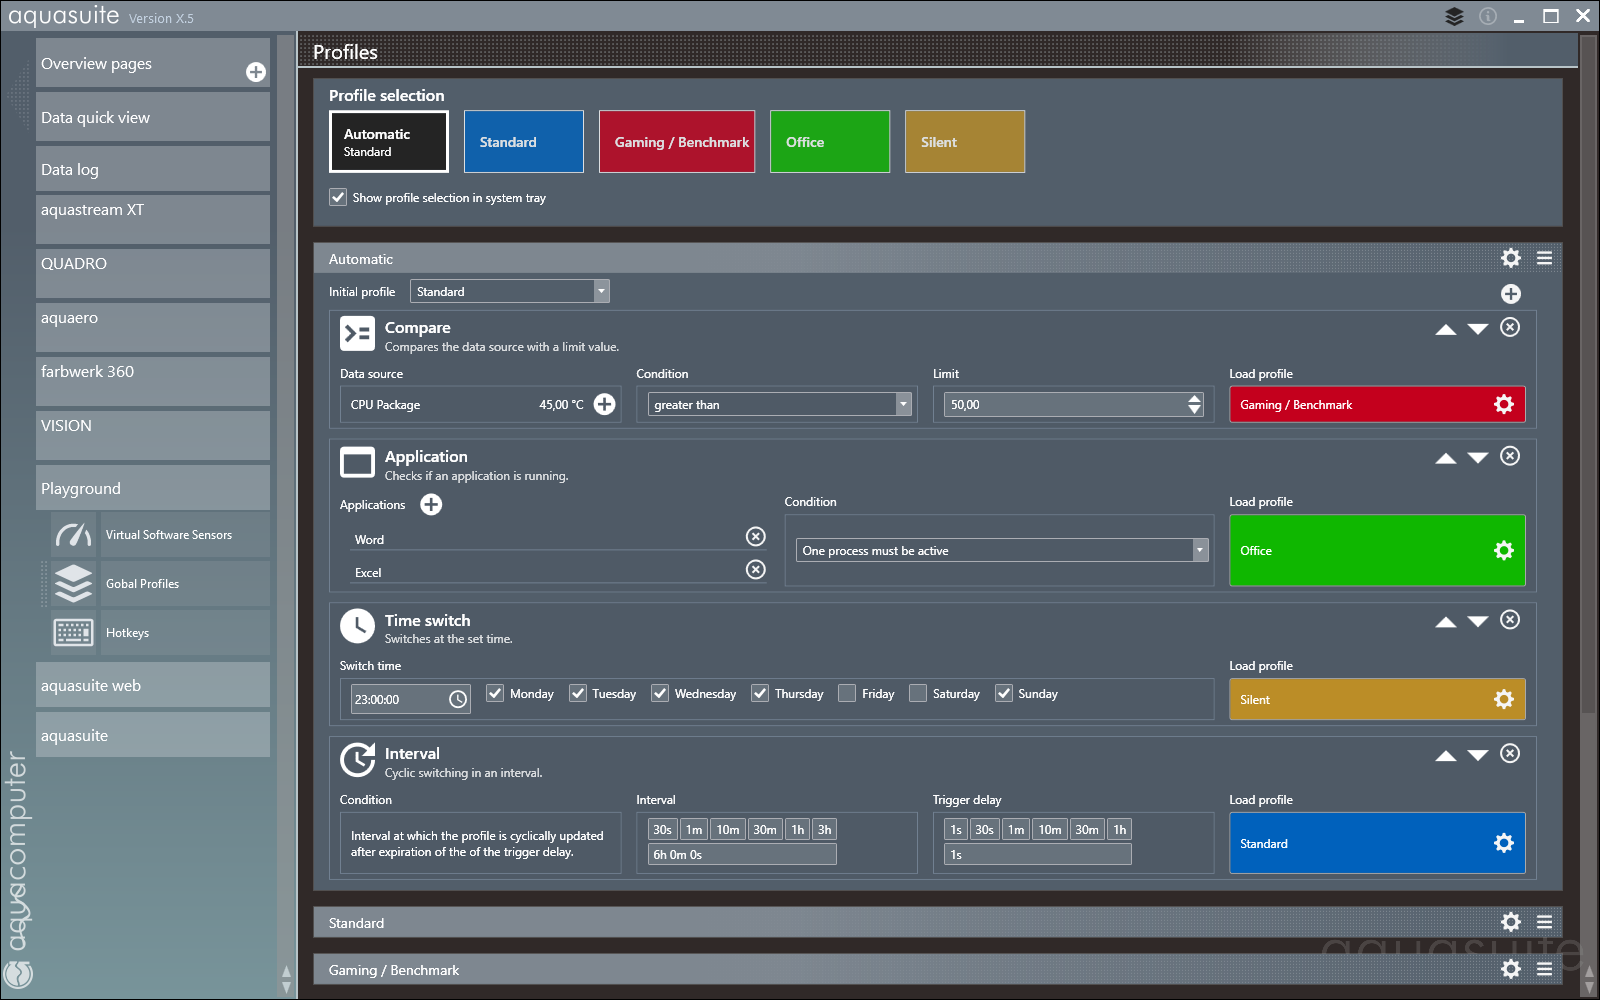The height and width of the screenshot is (1000, 1600).
Task: Select the Automatic profile tile
Action: point(389,141)
